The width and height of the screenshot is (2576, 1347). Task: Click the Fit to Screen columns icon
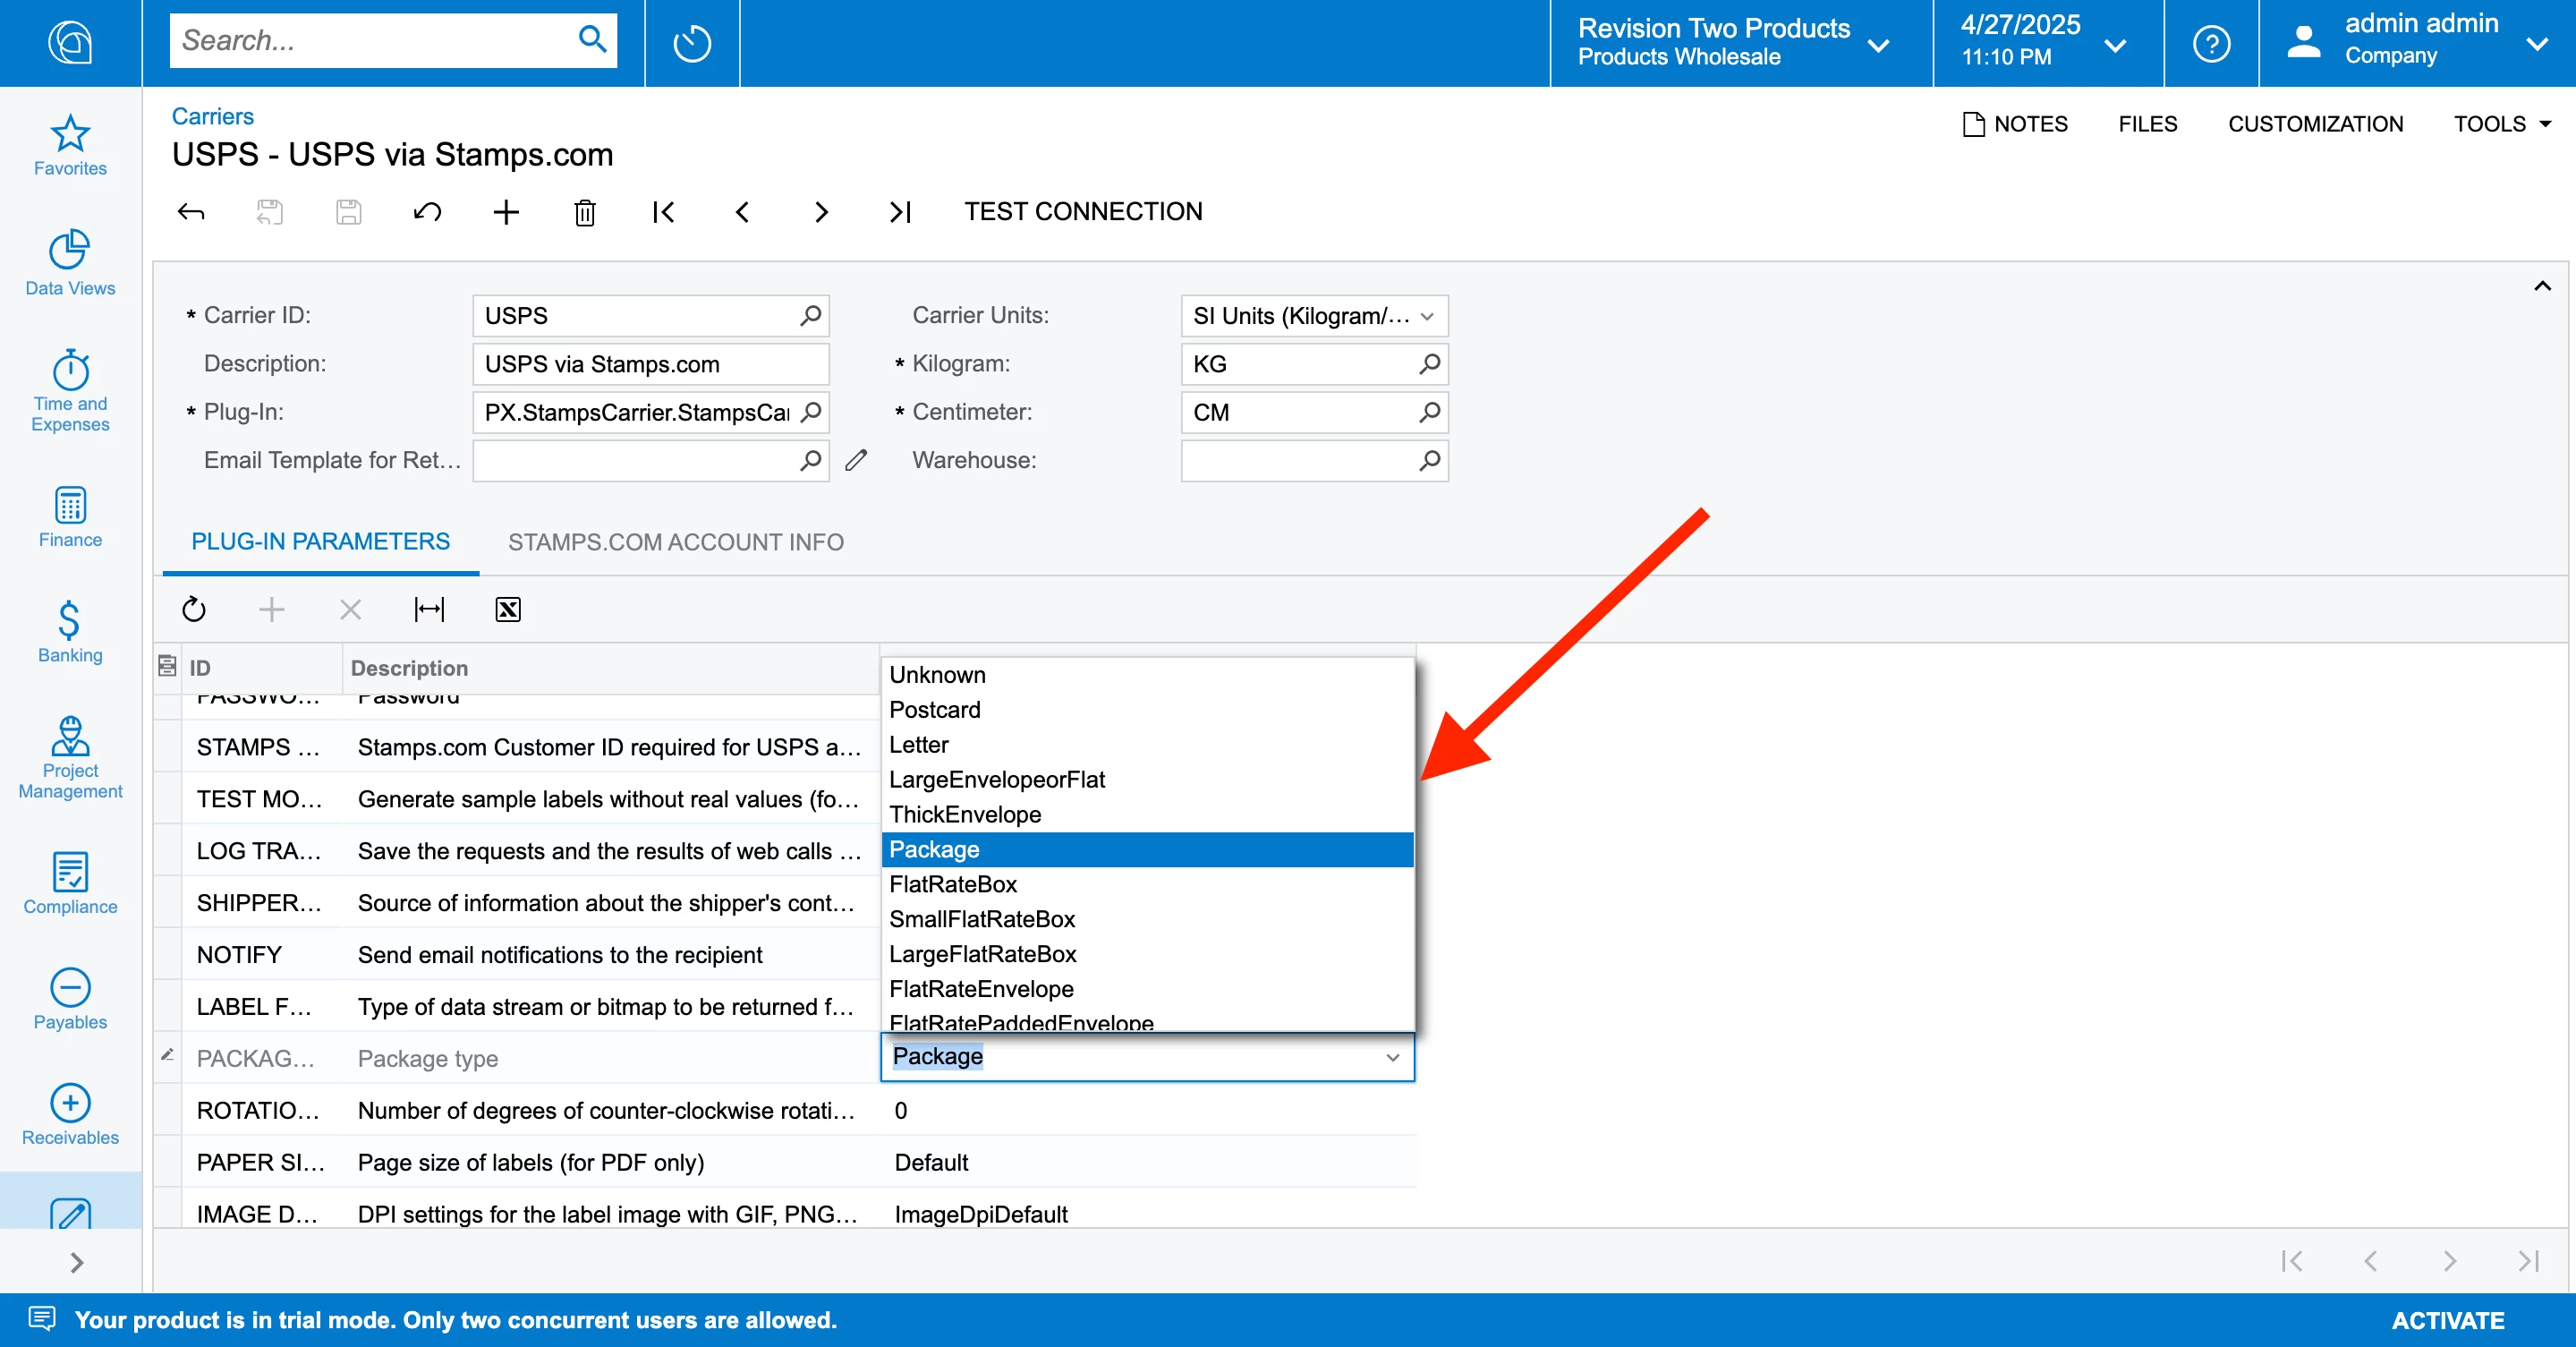point(429,609)
